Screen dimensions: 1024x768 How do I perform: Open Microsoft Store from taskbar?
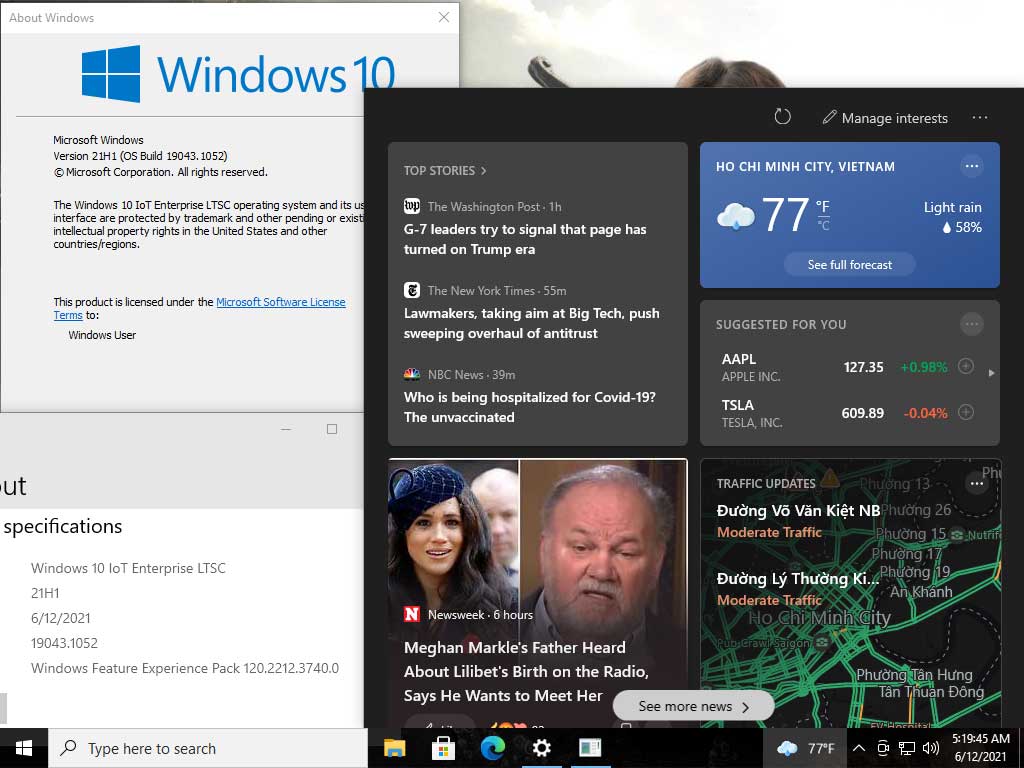[443, 748]
